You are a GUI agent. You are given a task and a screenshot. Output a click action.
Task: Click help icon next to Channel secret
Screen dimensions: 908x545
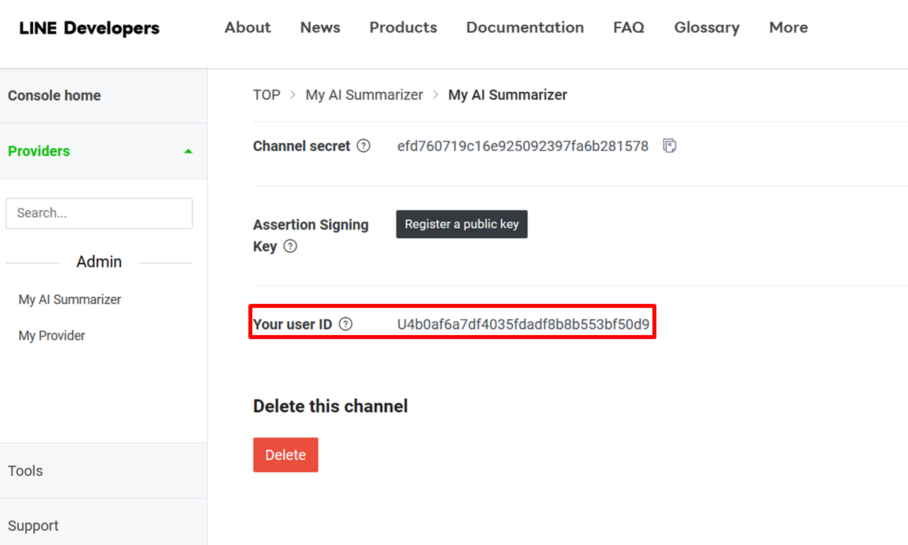[x=364, y=146]
